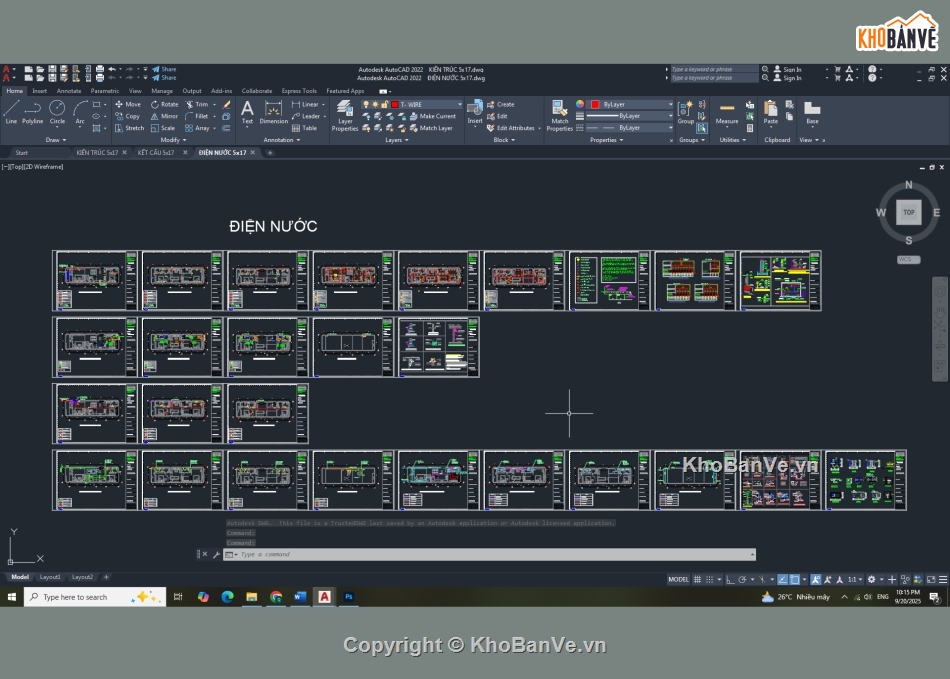Click the Polyline tool

[33, 110]
